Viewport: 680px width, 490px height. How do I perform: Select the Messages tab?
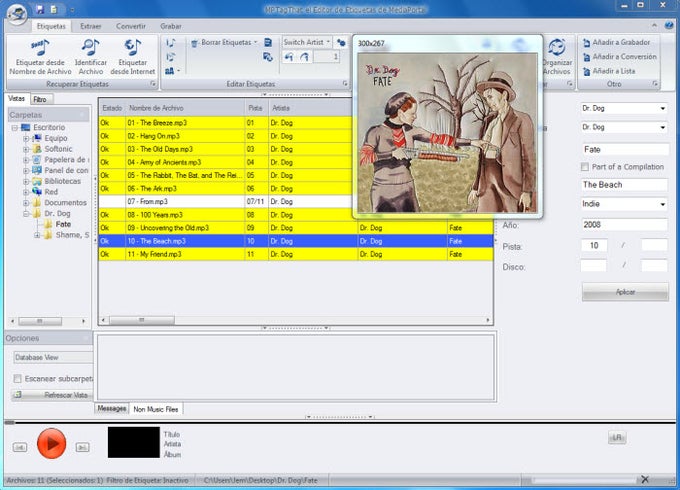tap(111, 408)
